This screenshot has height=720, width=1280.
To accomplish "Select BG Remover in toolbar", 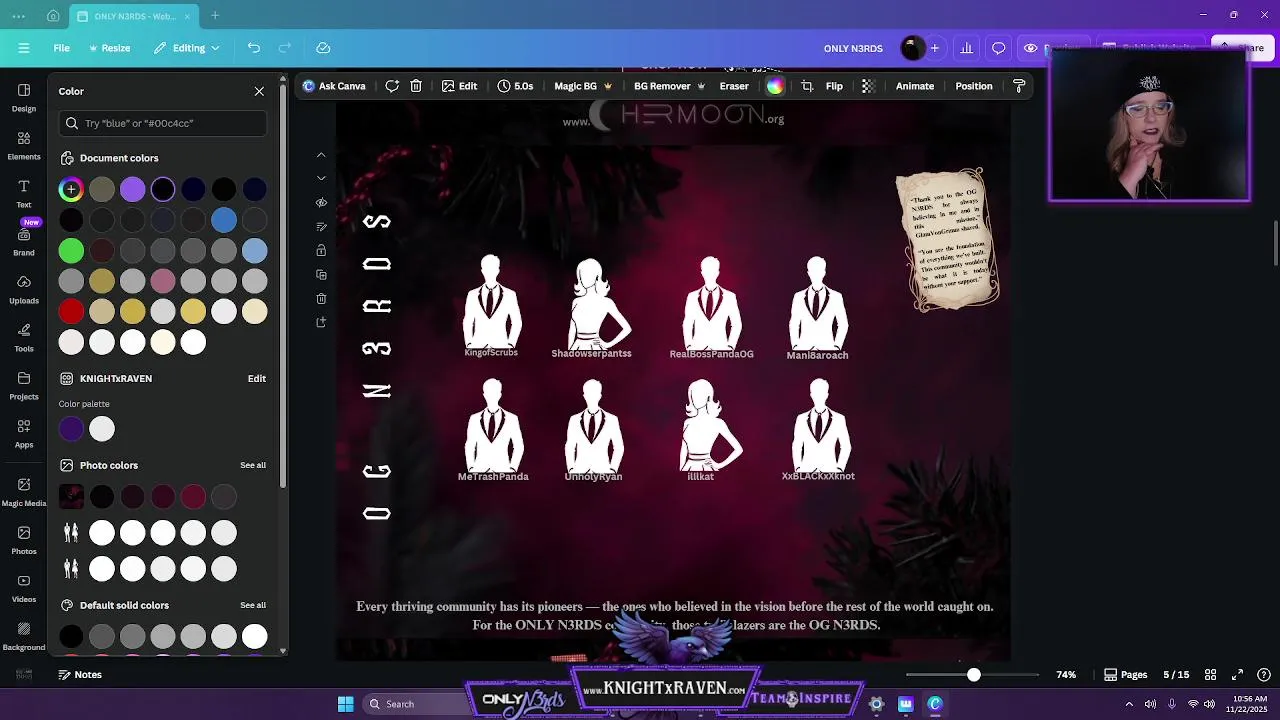I will pyautogui.click(x=669, y=86).
